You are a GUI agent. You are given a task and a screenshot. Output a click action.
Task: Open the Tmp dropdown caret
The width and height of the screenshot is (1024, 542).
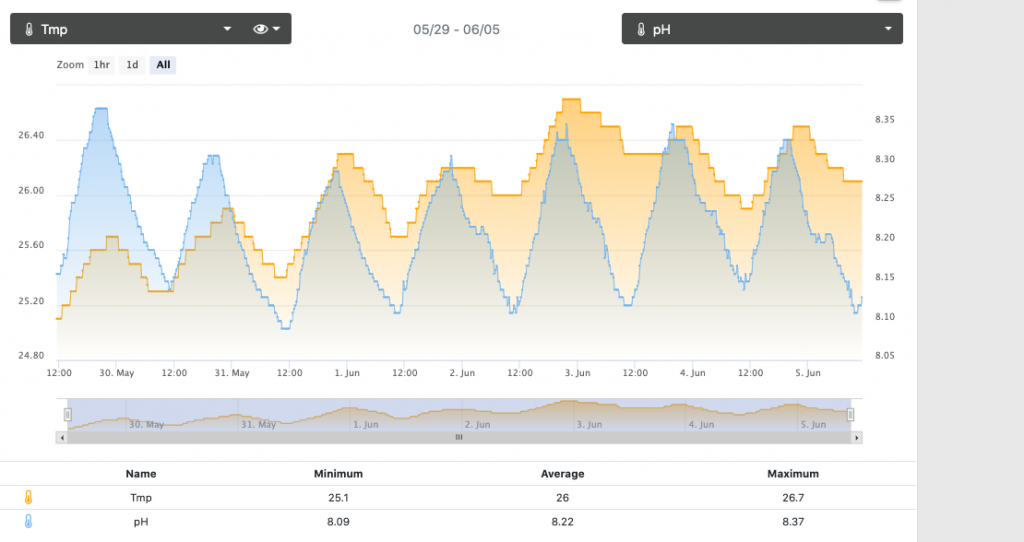coord(228,29)
